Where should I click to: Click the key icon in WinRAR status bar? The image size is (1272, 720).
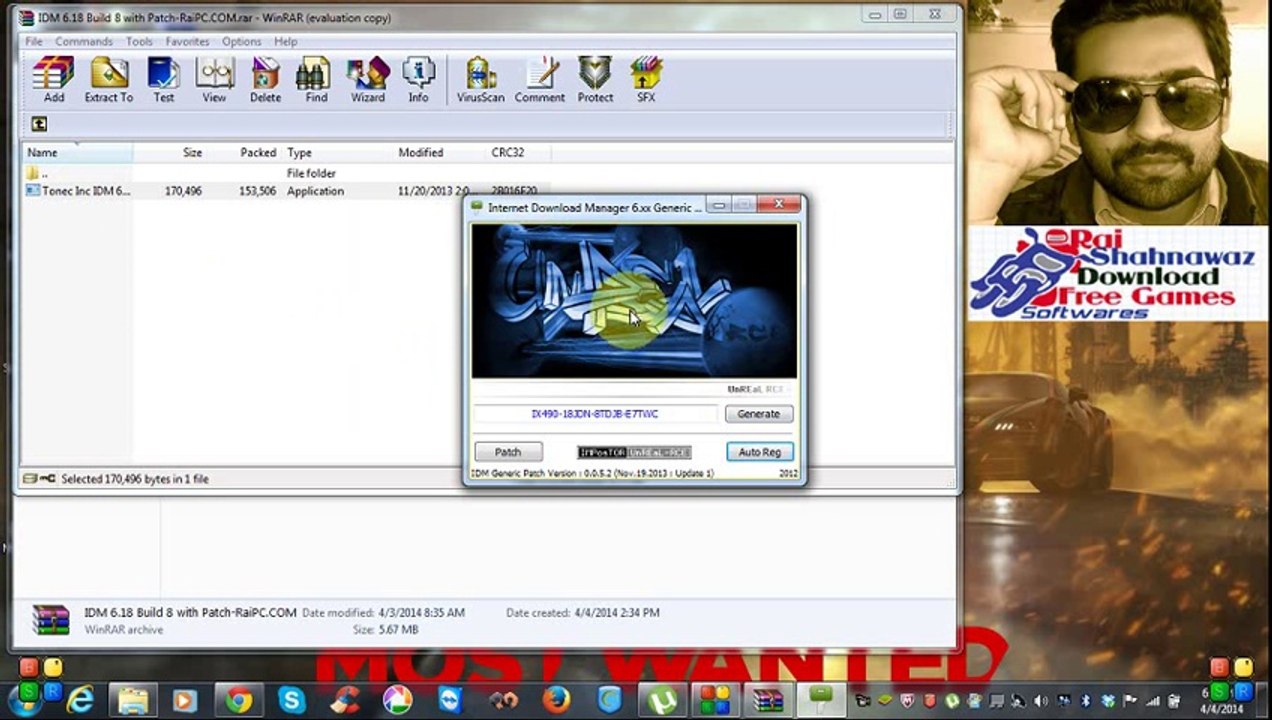tap(48, 479)
